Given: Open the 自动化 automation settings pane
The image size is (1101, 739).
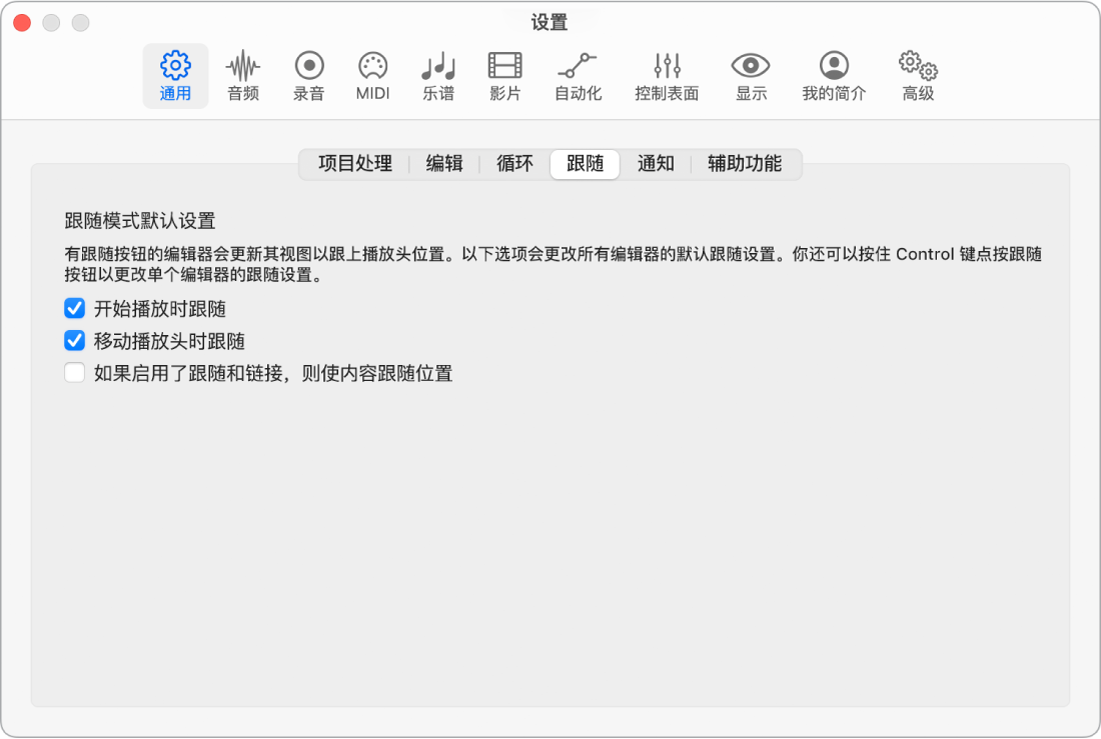Looking at the screenshot, I should [578, 76].
